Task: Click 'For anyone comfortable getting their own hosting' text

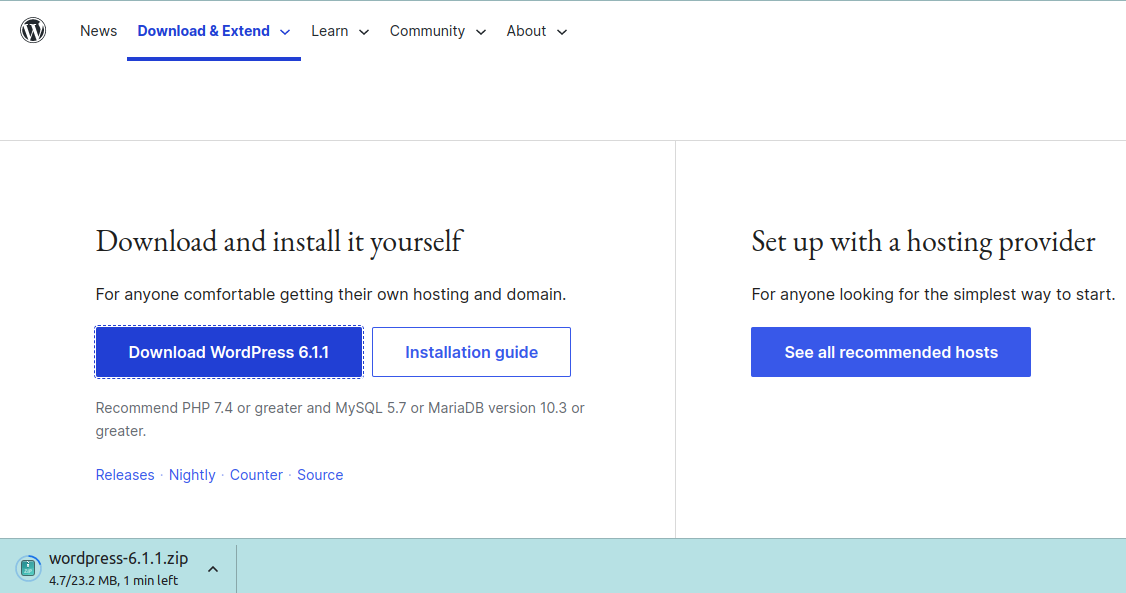Action: click(331, 294)
